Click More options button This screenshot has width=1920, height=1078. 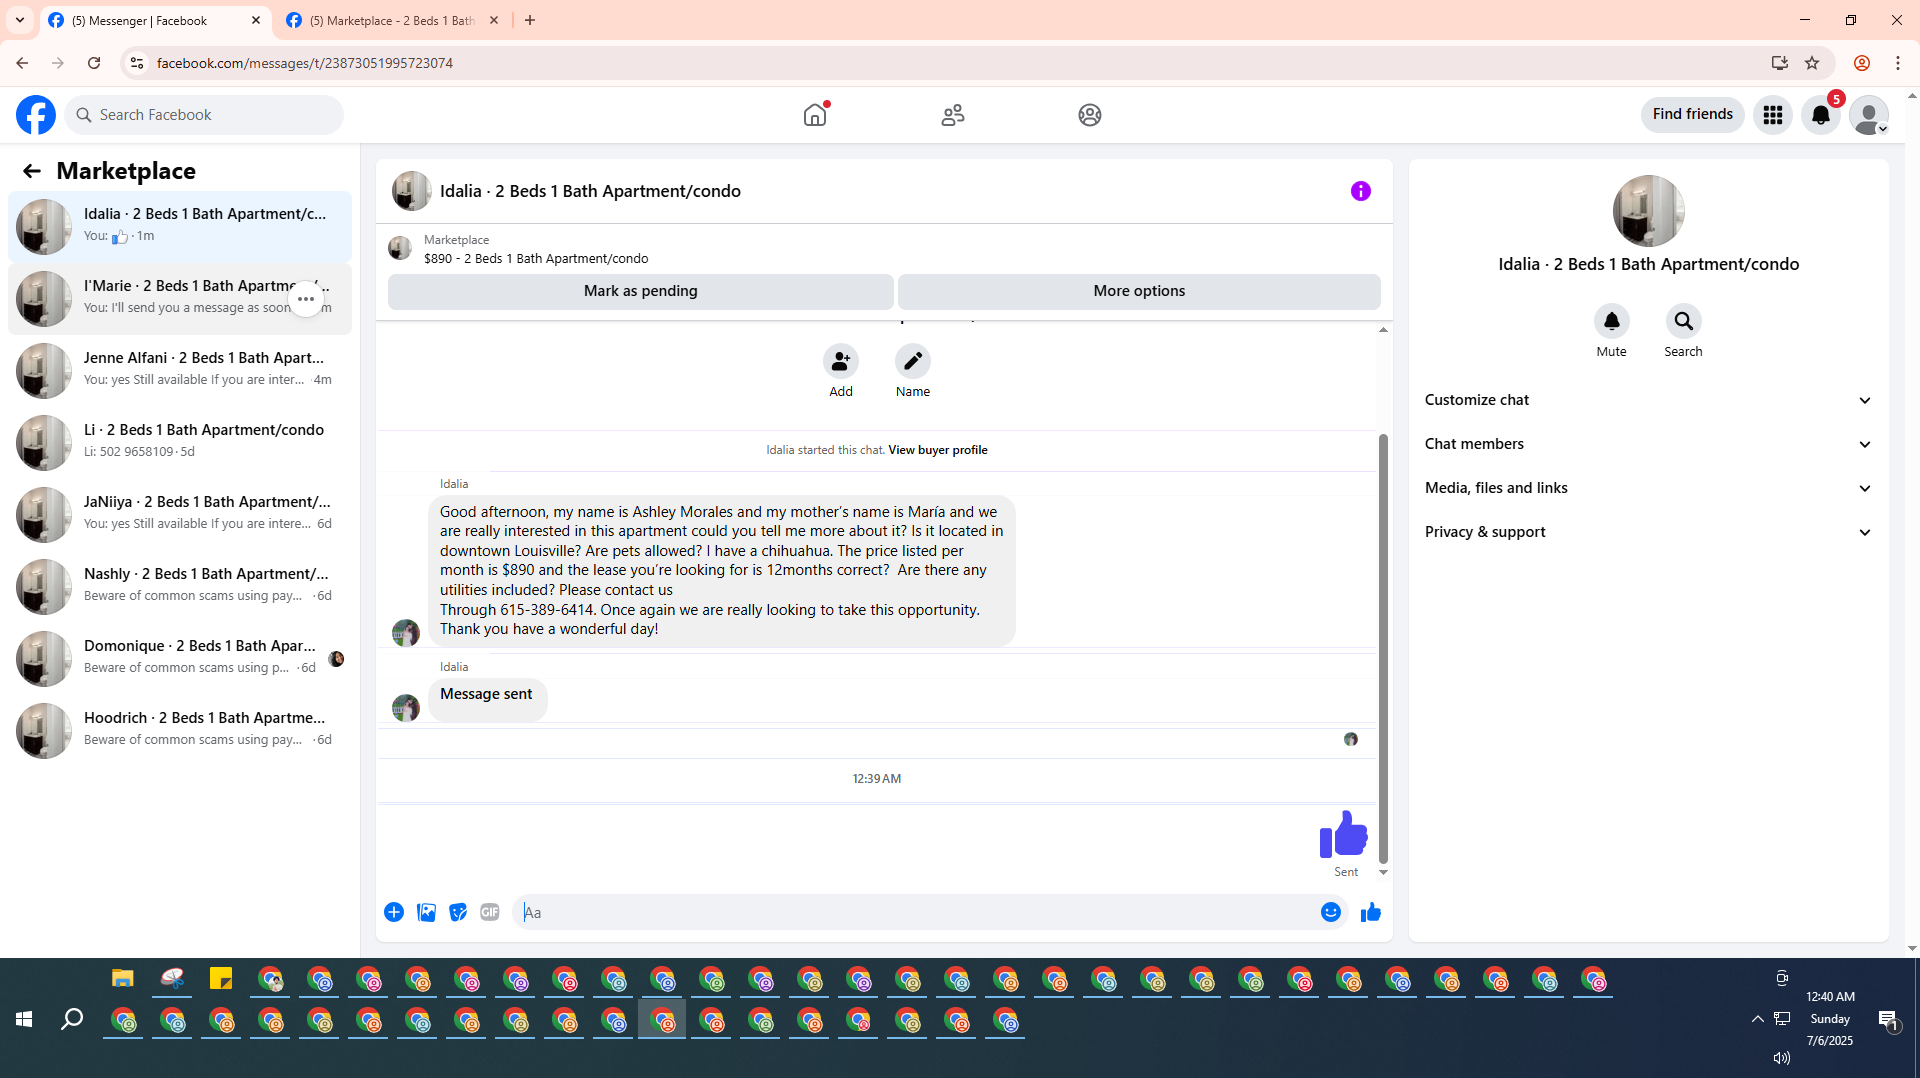[1139, 291]
